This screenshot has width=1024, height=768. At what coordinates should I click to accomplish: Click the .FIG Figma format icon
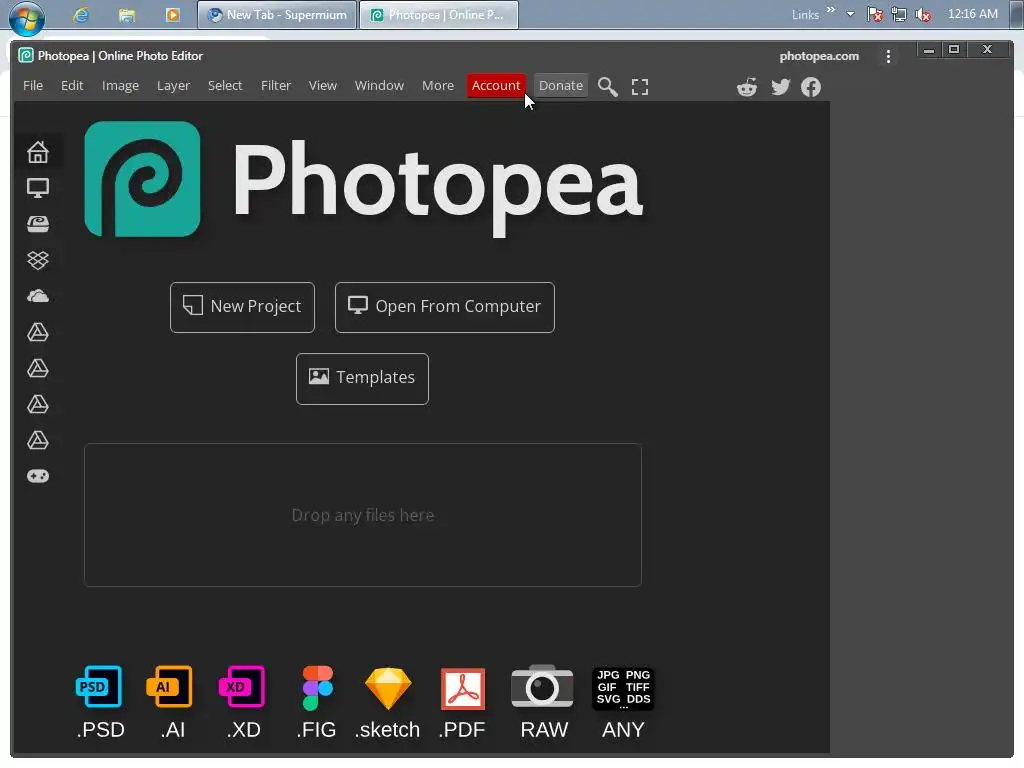pos(317,688)
